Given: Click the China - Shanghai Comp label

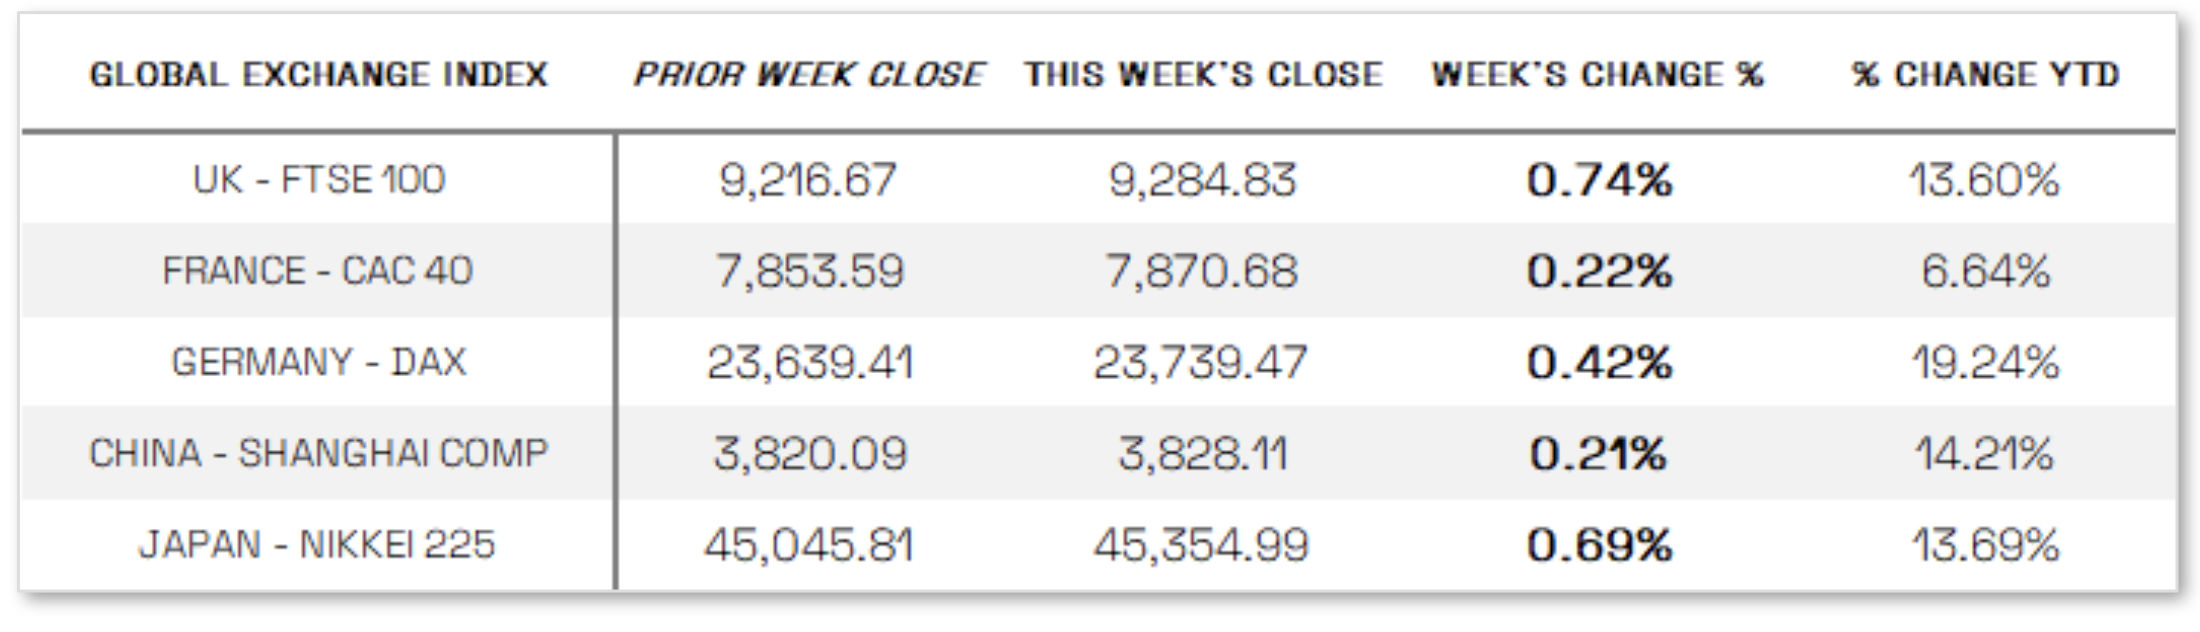Looking at the screenshot, I should 318,454.
